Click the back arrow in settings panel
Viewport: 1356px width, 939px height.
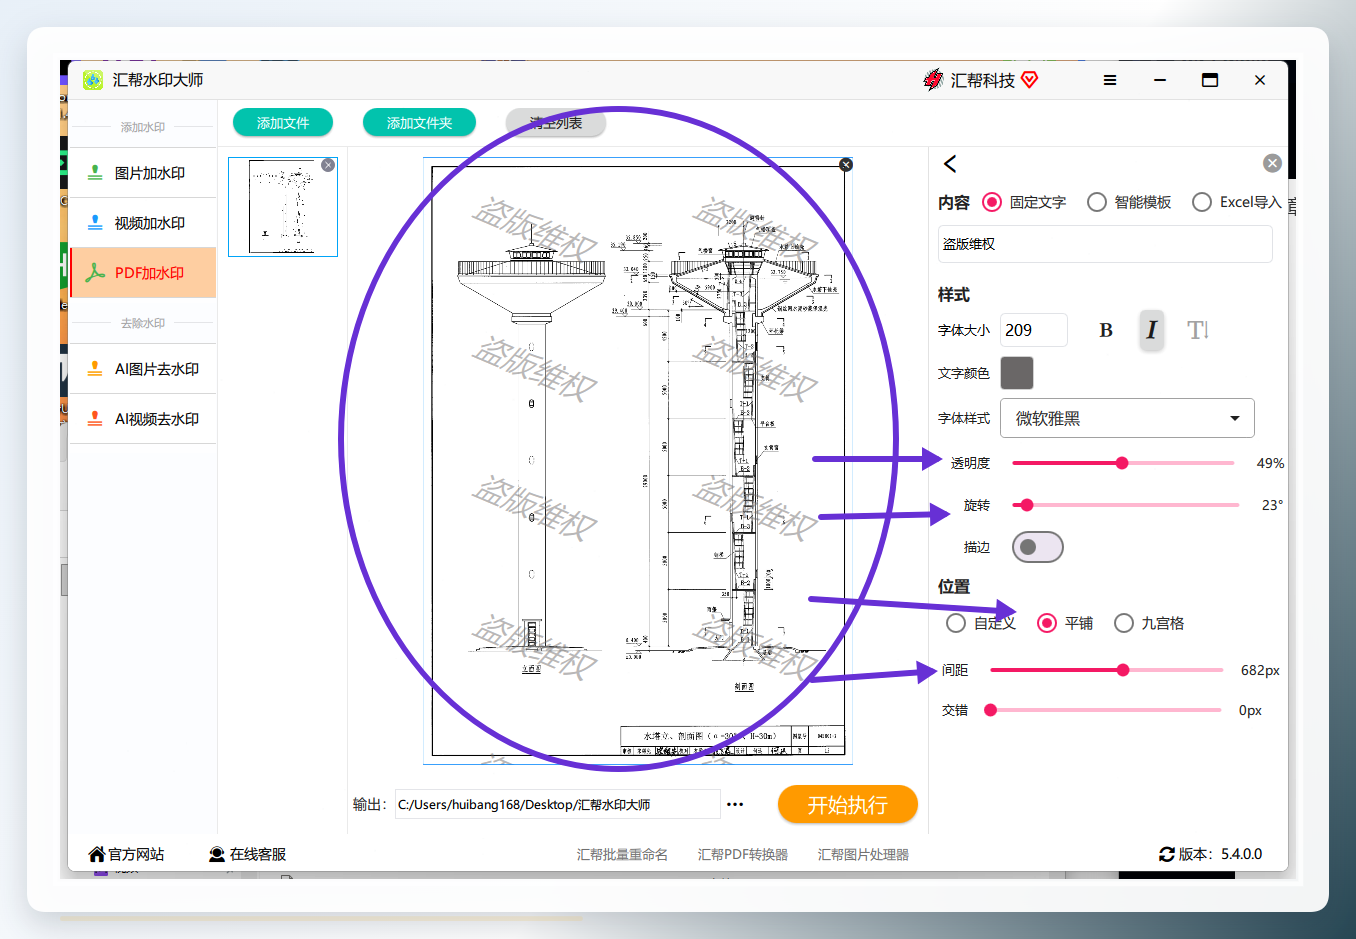tap(950, 163)
